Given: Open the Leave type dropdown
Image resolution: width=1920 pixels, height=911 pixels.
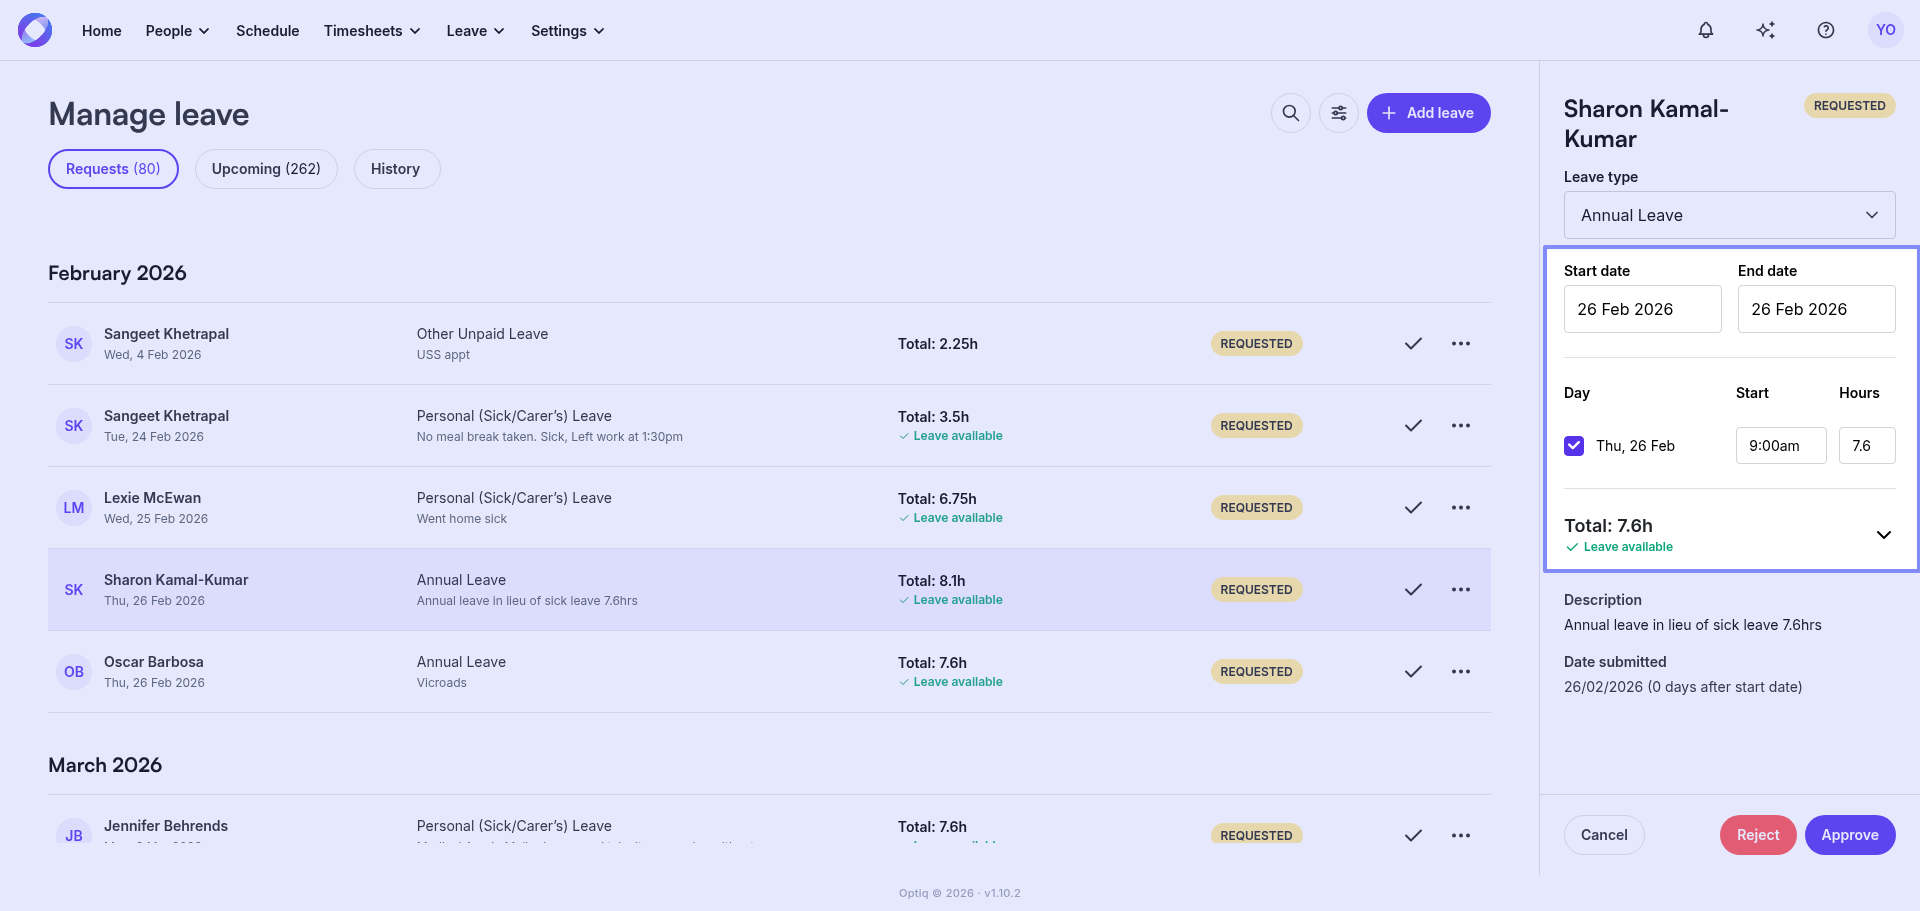Looking at the screenshot, I should pos(1729,215).
